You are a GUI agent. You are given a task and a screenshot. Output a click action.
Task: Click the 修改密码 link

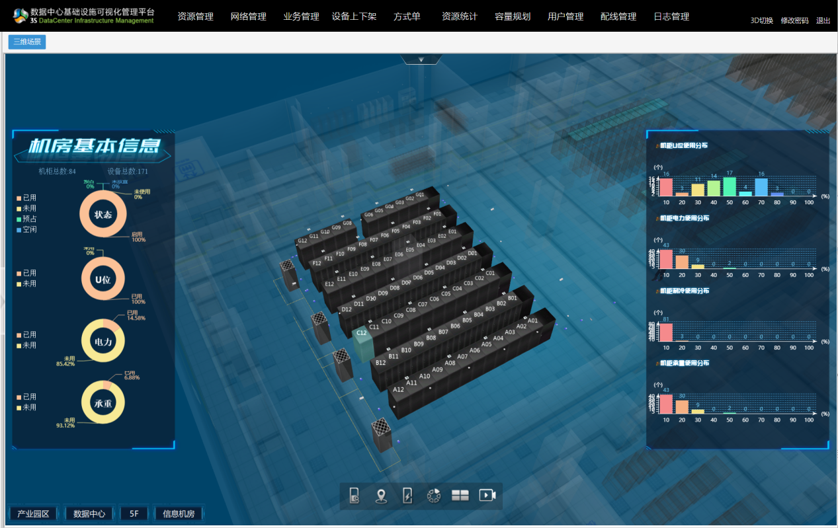794,20
